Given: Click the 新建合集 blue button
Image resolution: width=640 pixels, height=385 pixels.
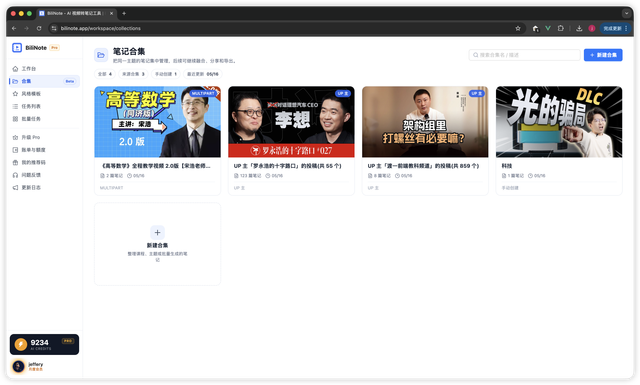Looking at the screenshot, I should [x=603, y=55].
